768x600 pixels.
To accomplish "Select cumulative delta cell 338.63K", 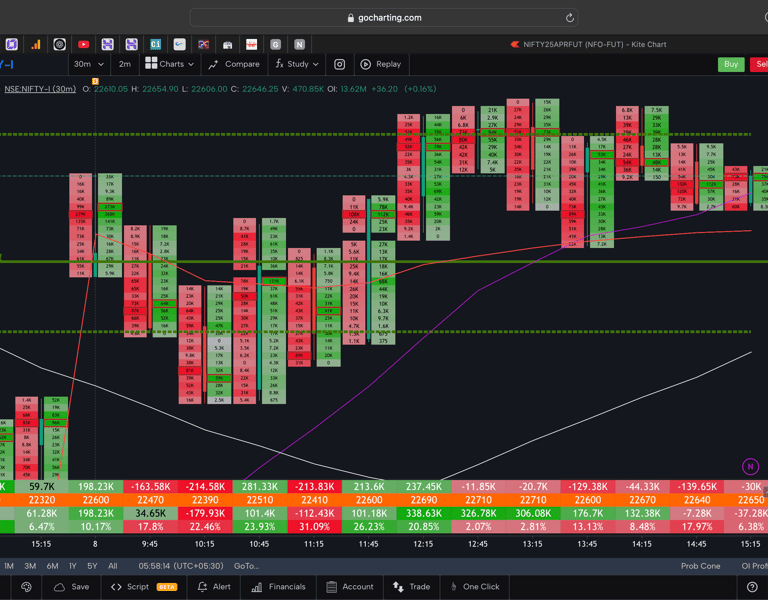I will [x=423, y=513].
